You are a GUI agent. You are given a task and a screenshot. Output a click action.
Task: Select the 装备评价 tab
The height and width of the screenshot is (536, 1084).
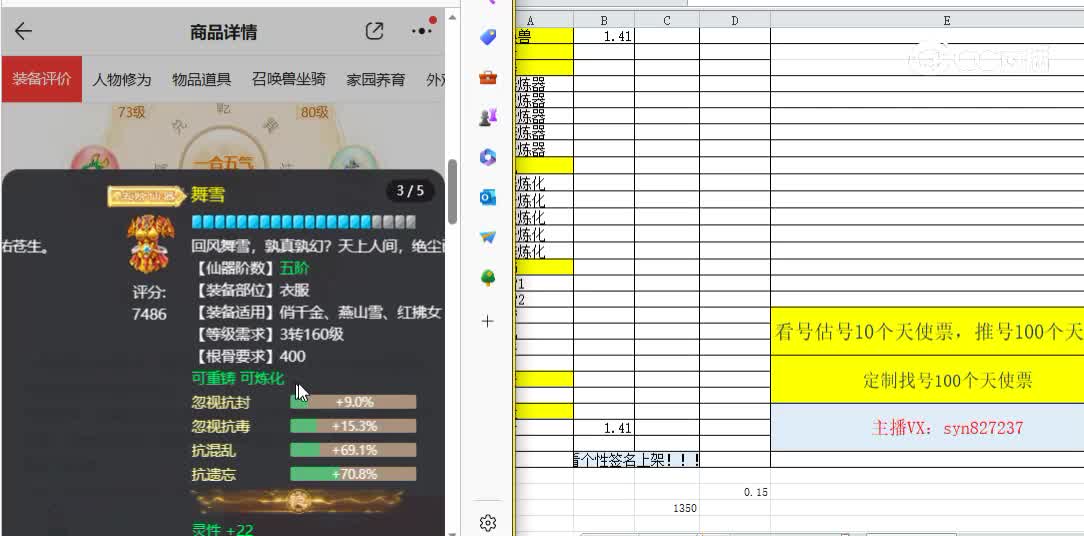click(41, 79)
